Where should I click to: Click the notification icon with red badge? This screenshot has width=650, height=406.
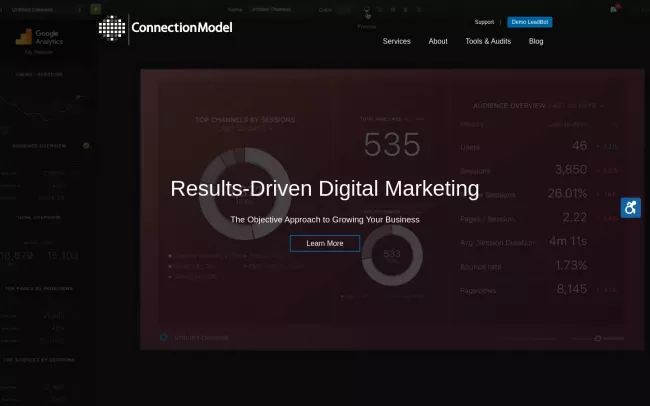[613, 9]
